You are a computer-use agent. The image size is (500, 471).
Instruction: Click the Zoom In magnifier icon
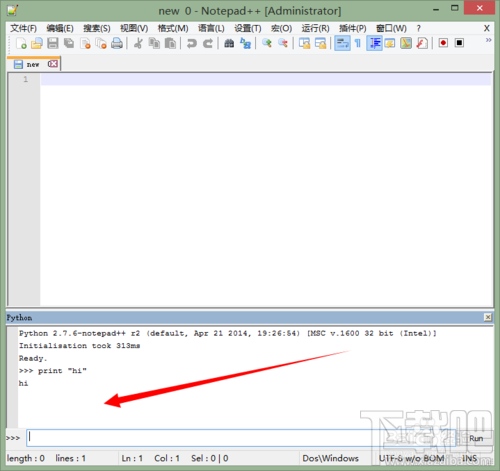(x=267, y=43)
